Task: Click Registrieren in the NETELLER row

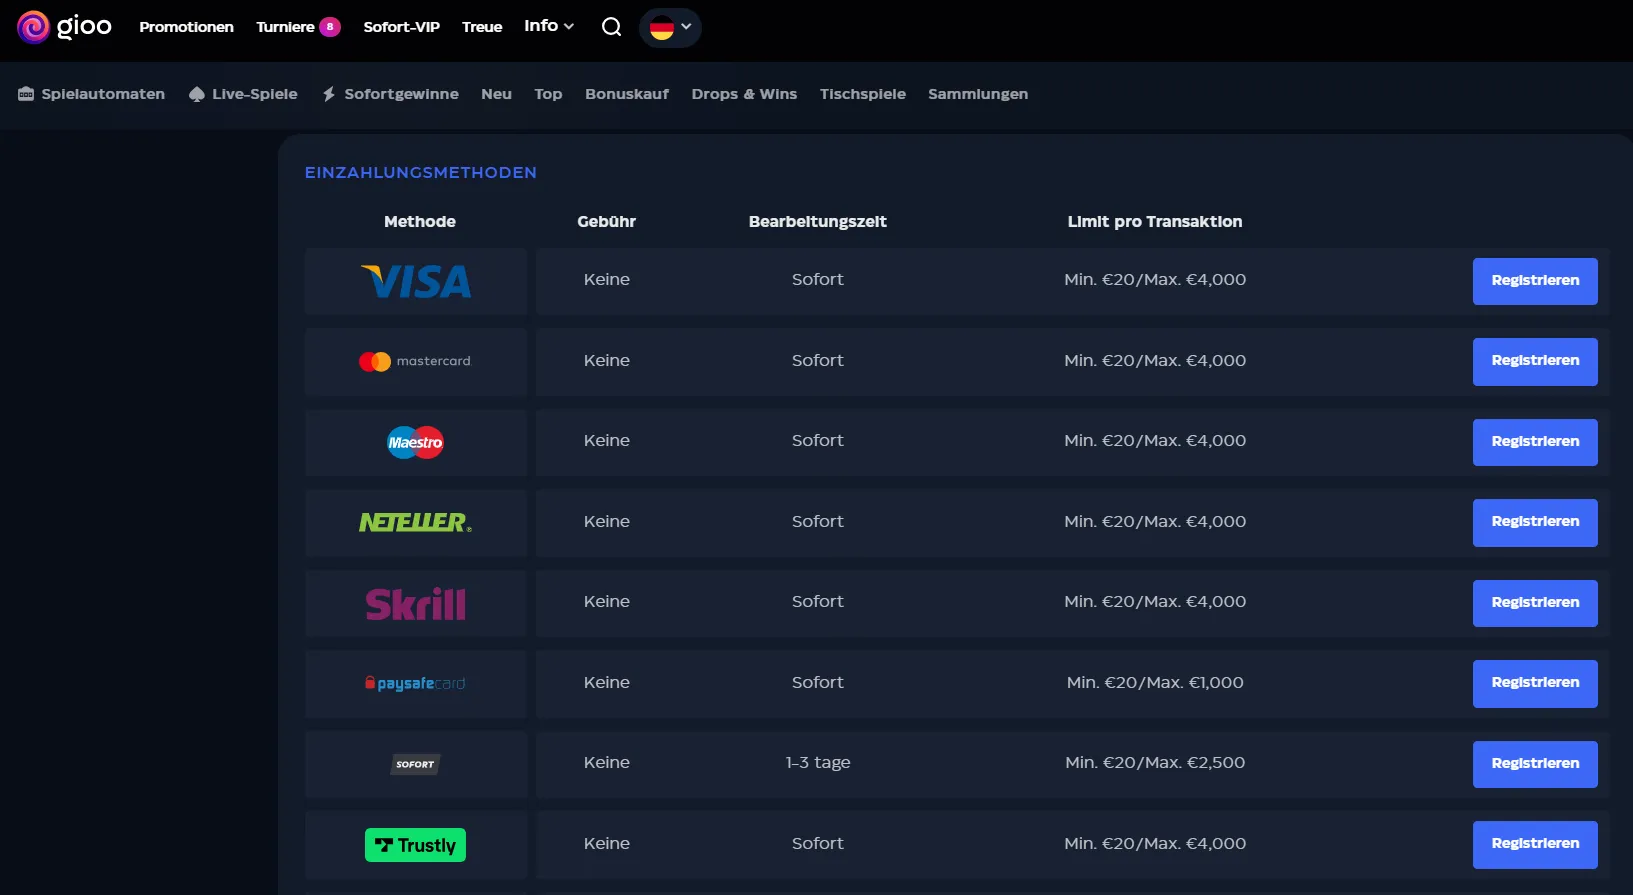Action: point(1535,522)
